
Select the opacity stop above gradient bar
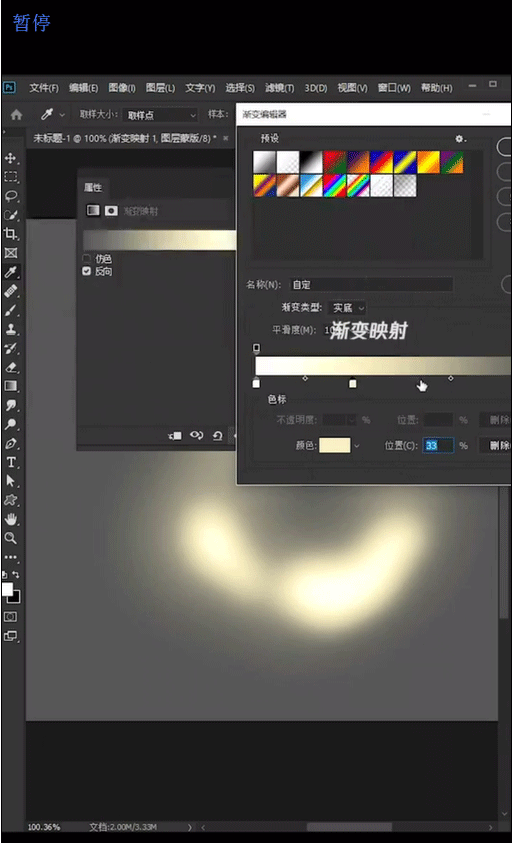[x=257, y=348]
